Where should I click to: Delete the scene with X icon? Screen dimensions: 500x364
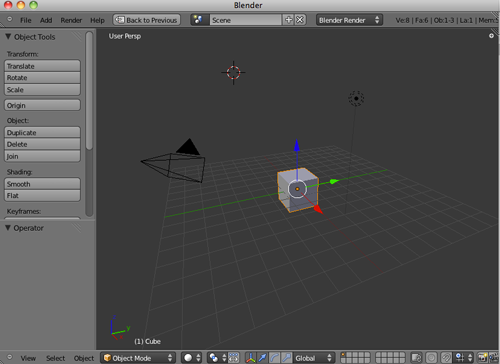(300, 20)
